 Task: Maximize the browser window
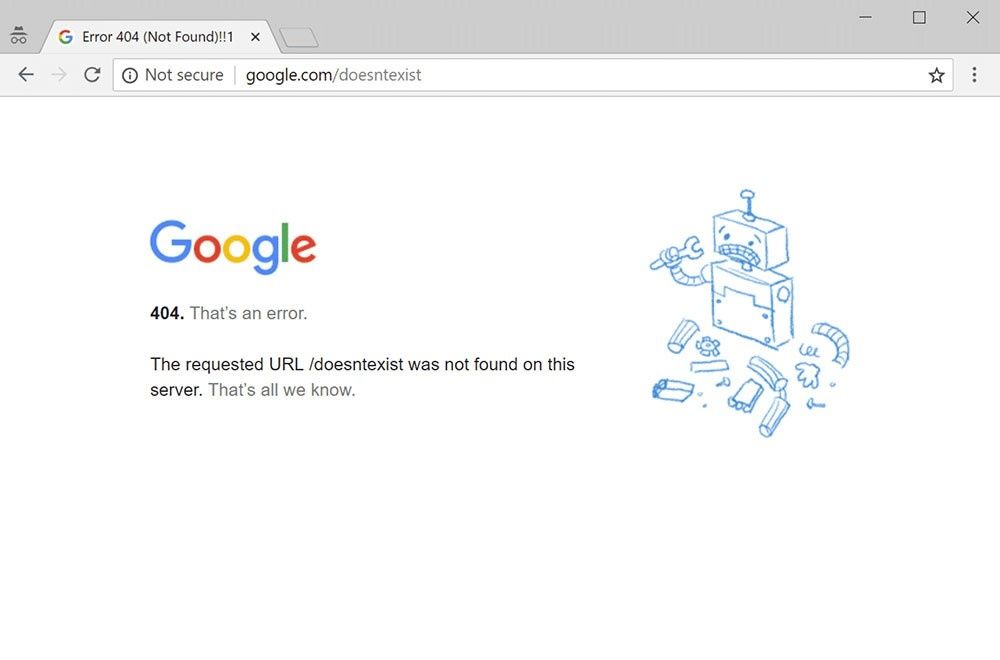pyautogui.click(x=919, y=17)
